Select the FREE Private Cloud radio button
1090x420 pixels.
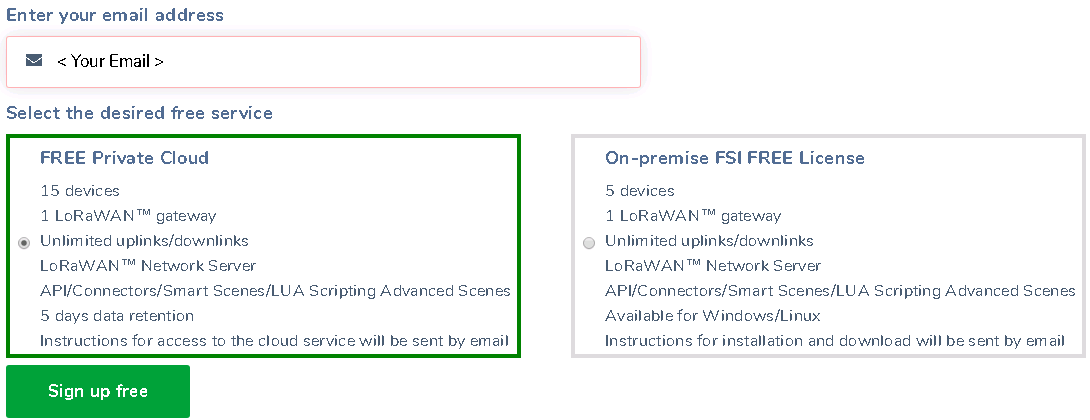[24, 242]
